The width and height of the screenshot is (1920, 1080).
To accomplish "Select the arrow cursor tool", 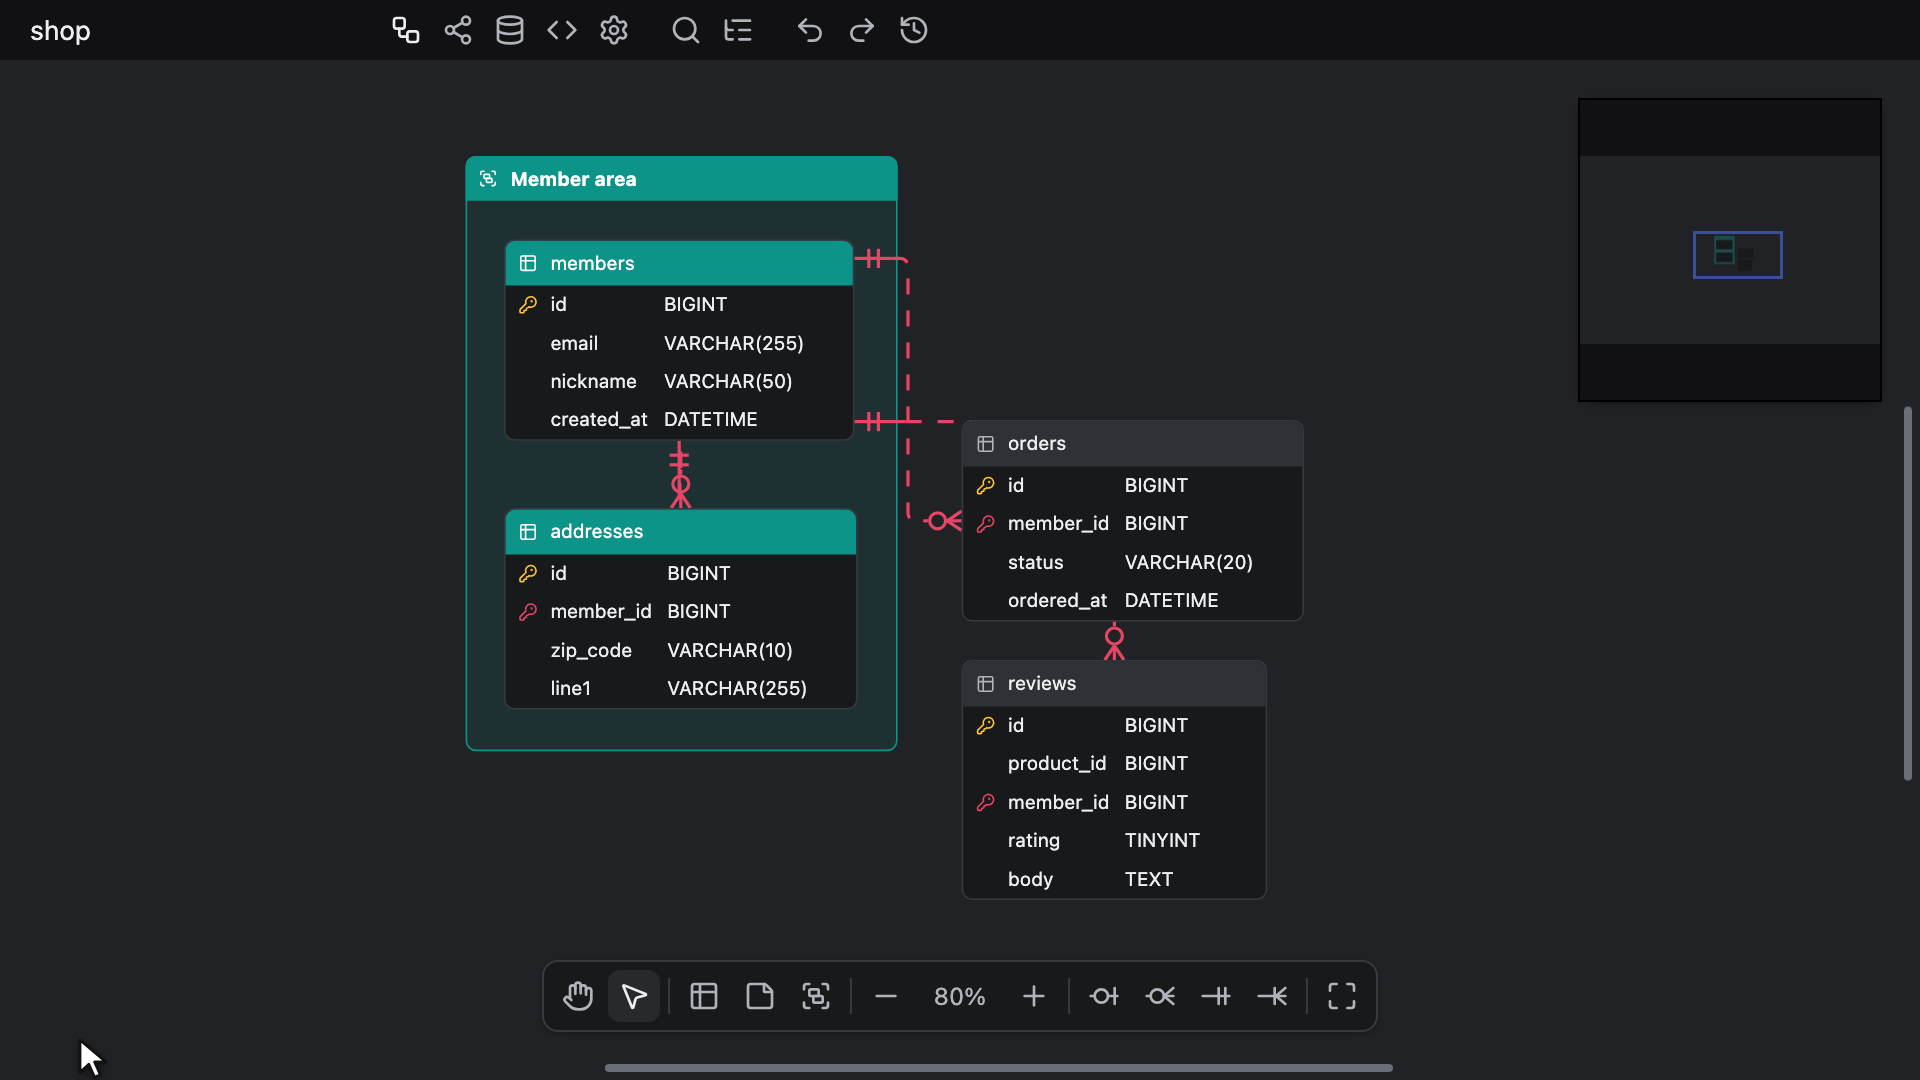I will pyautogui.click(x=634, y=996).
